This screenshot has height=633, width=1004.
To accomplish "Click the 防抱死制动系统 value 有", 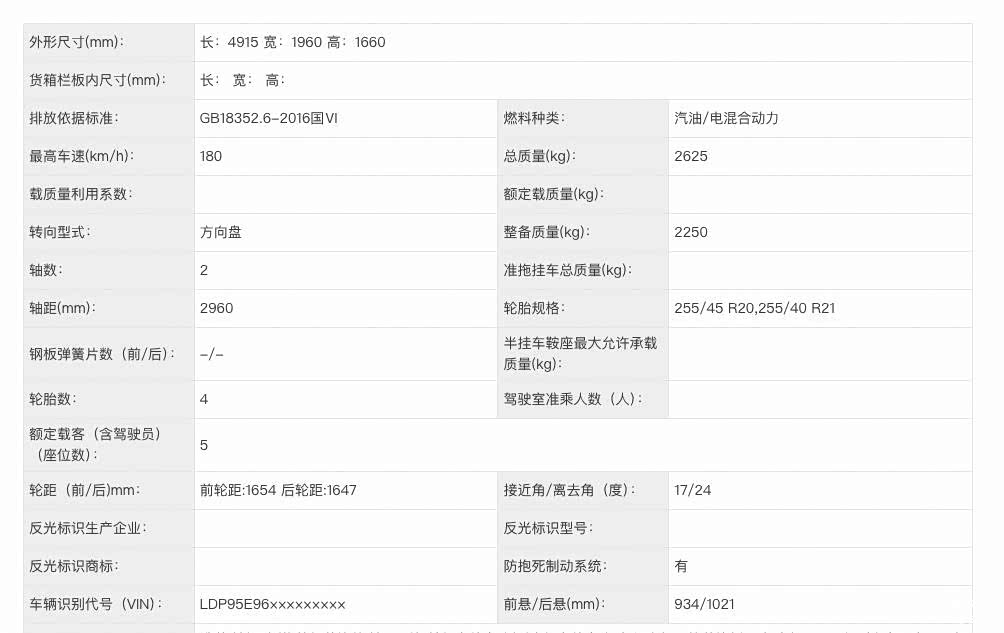I will 681,566.
